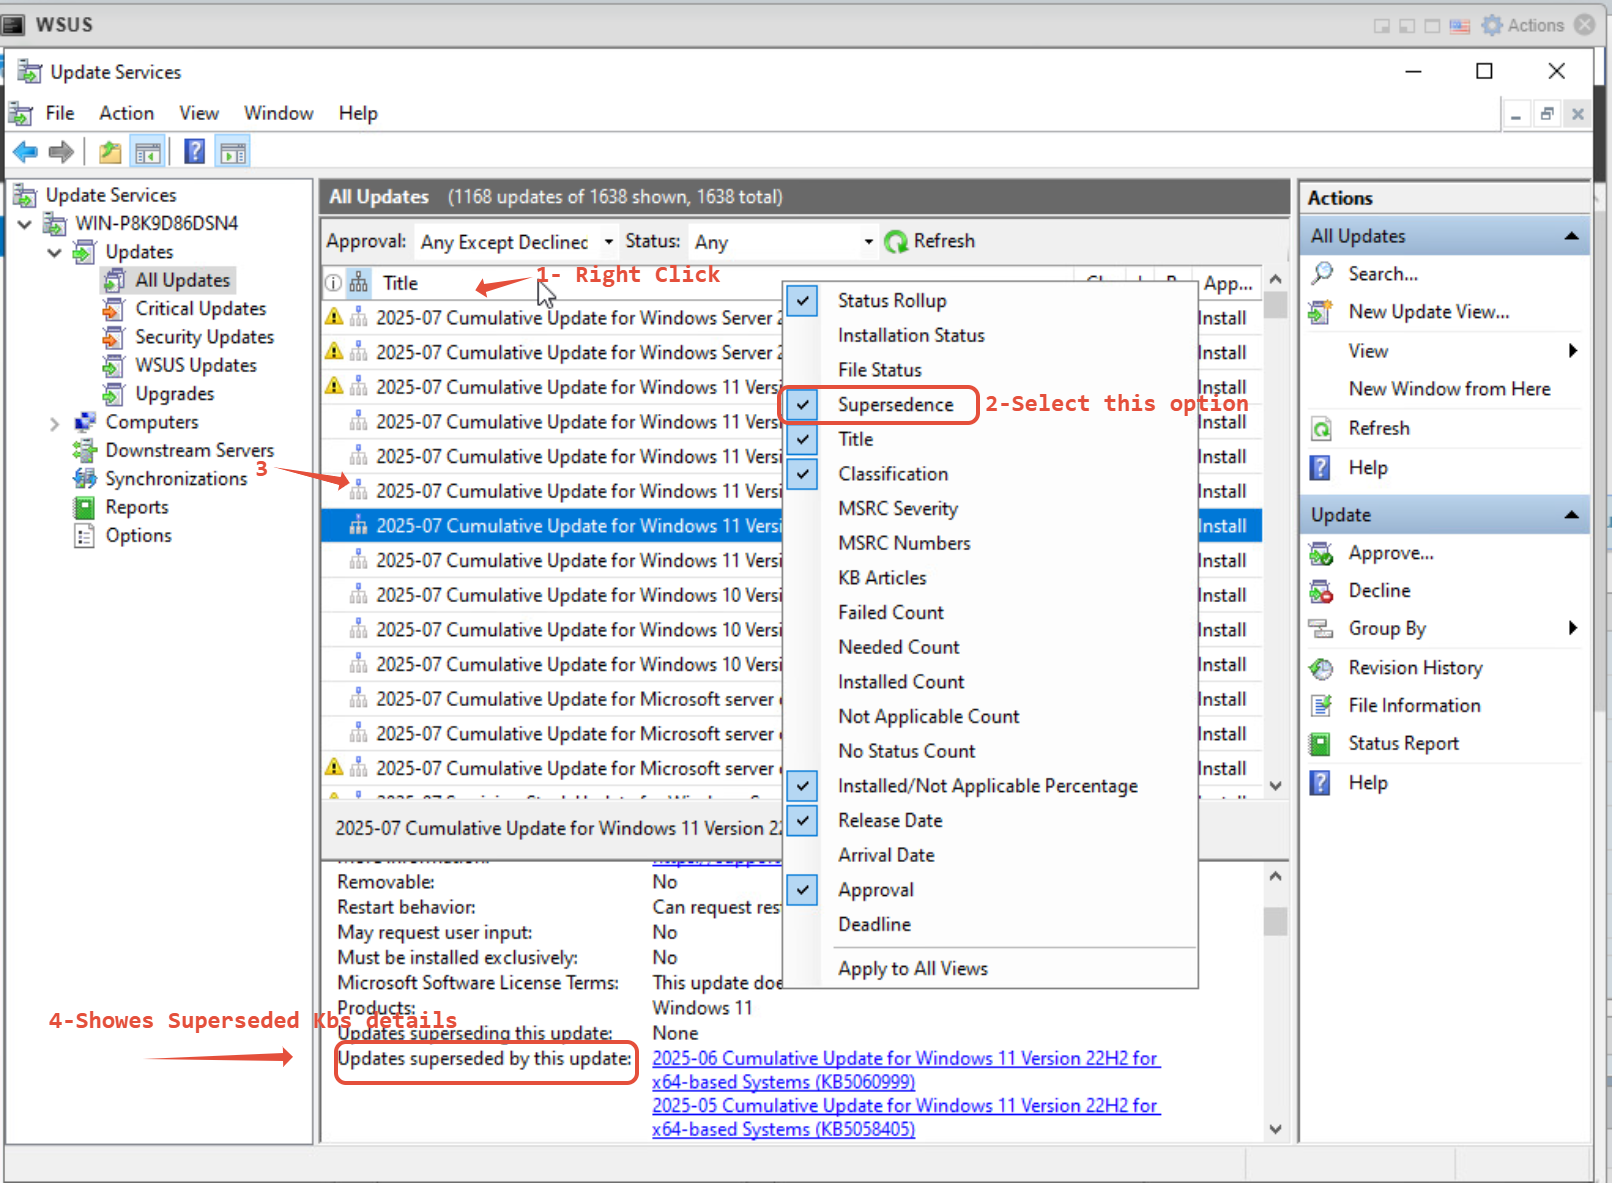Viewport: 1612px width, 1183px height.
Task: Click the Title column header
Action: (x=400, y=283)
